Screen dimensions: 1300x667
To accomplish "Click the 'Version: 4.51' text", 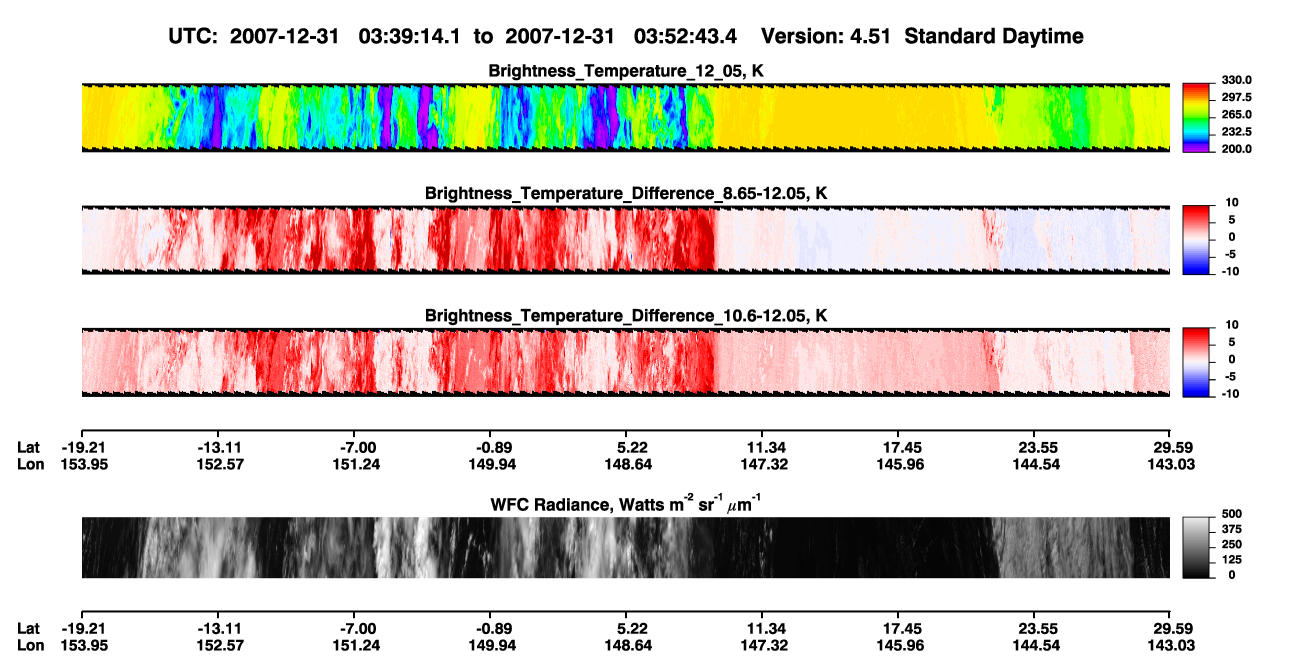I will [x=826, y=37].
